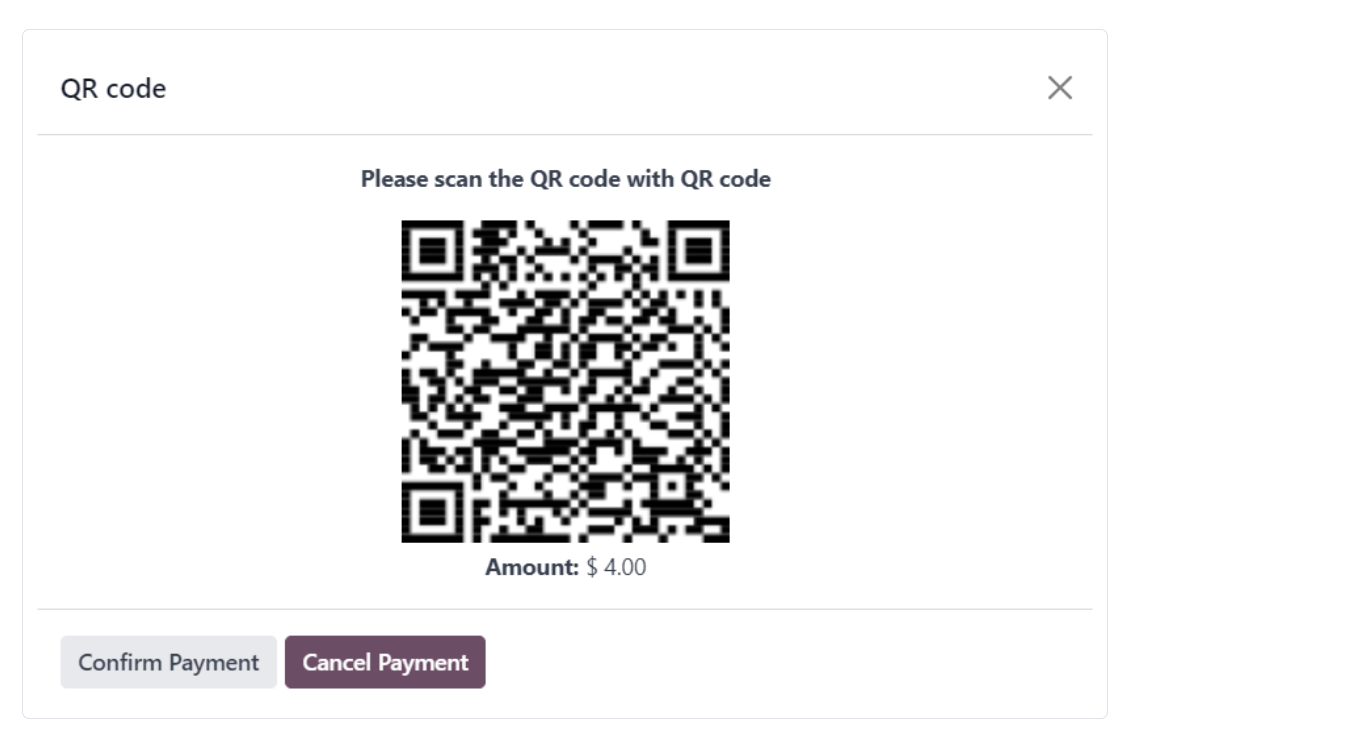Cancel the payment with Cancel Payment button
1360x746 pixels.
384,661
